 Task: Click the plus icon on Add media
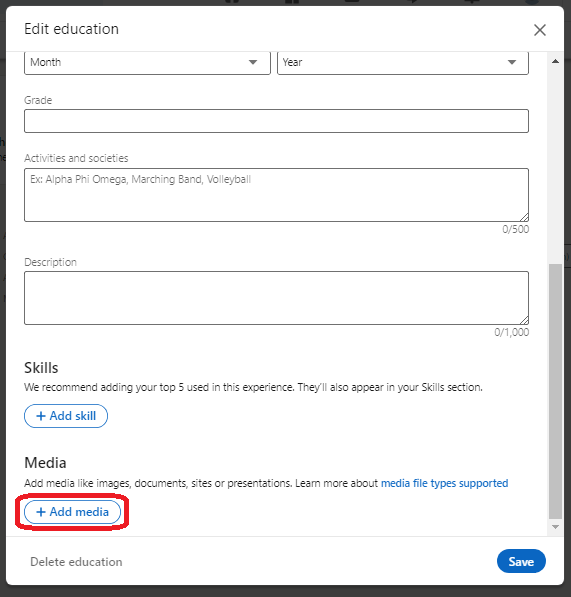[x=41, y=512]
